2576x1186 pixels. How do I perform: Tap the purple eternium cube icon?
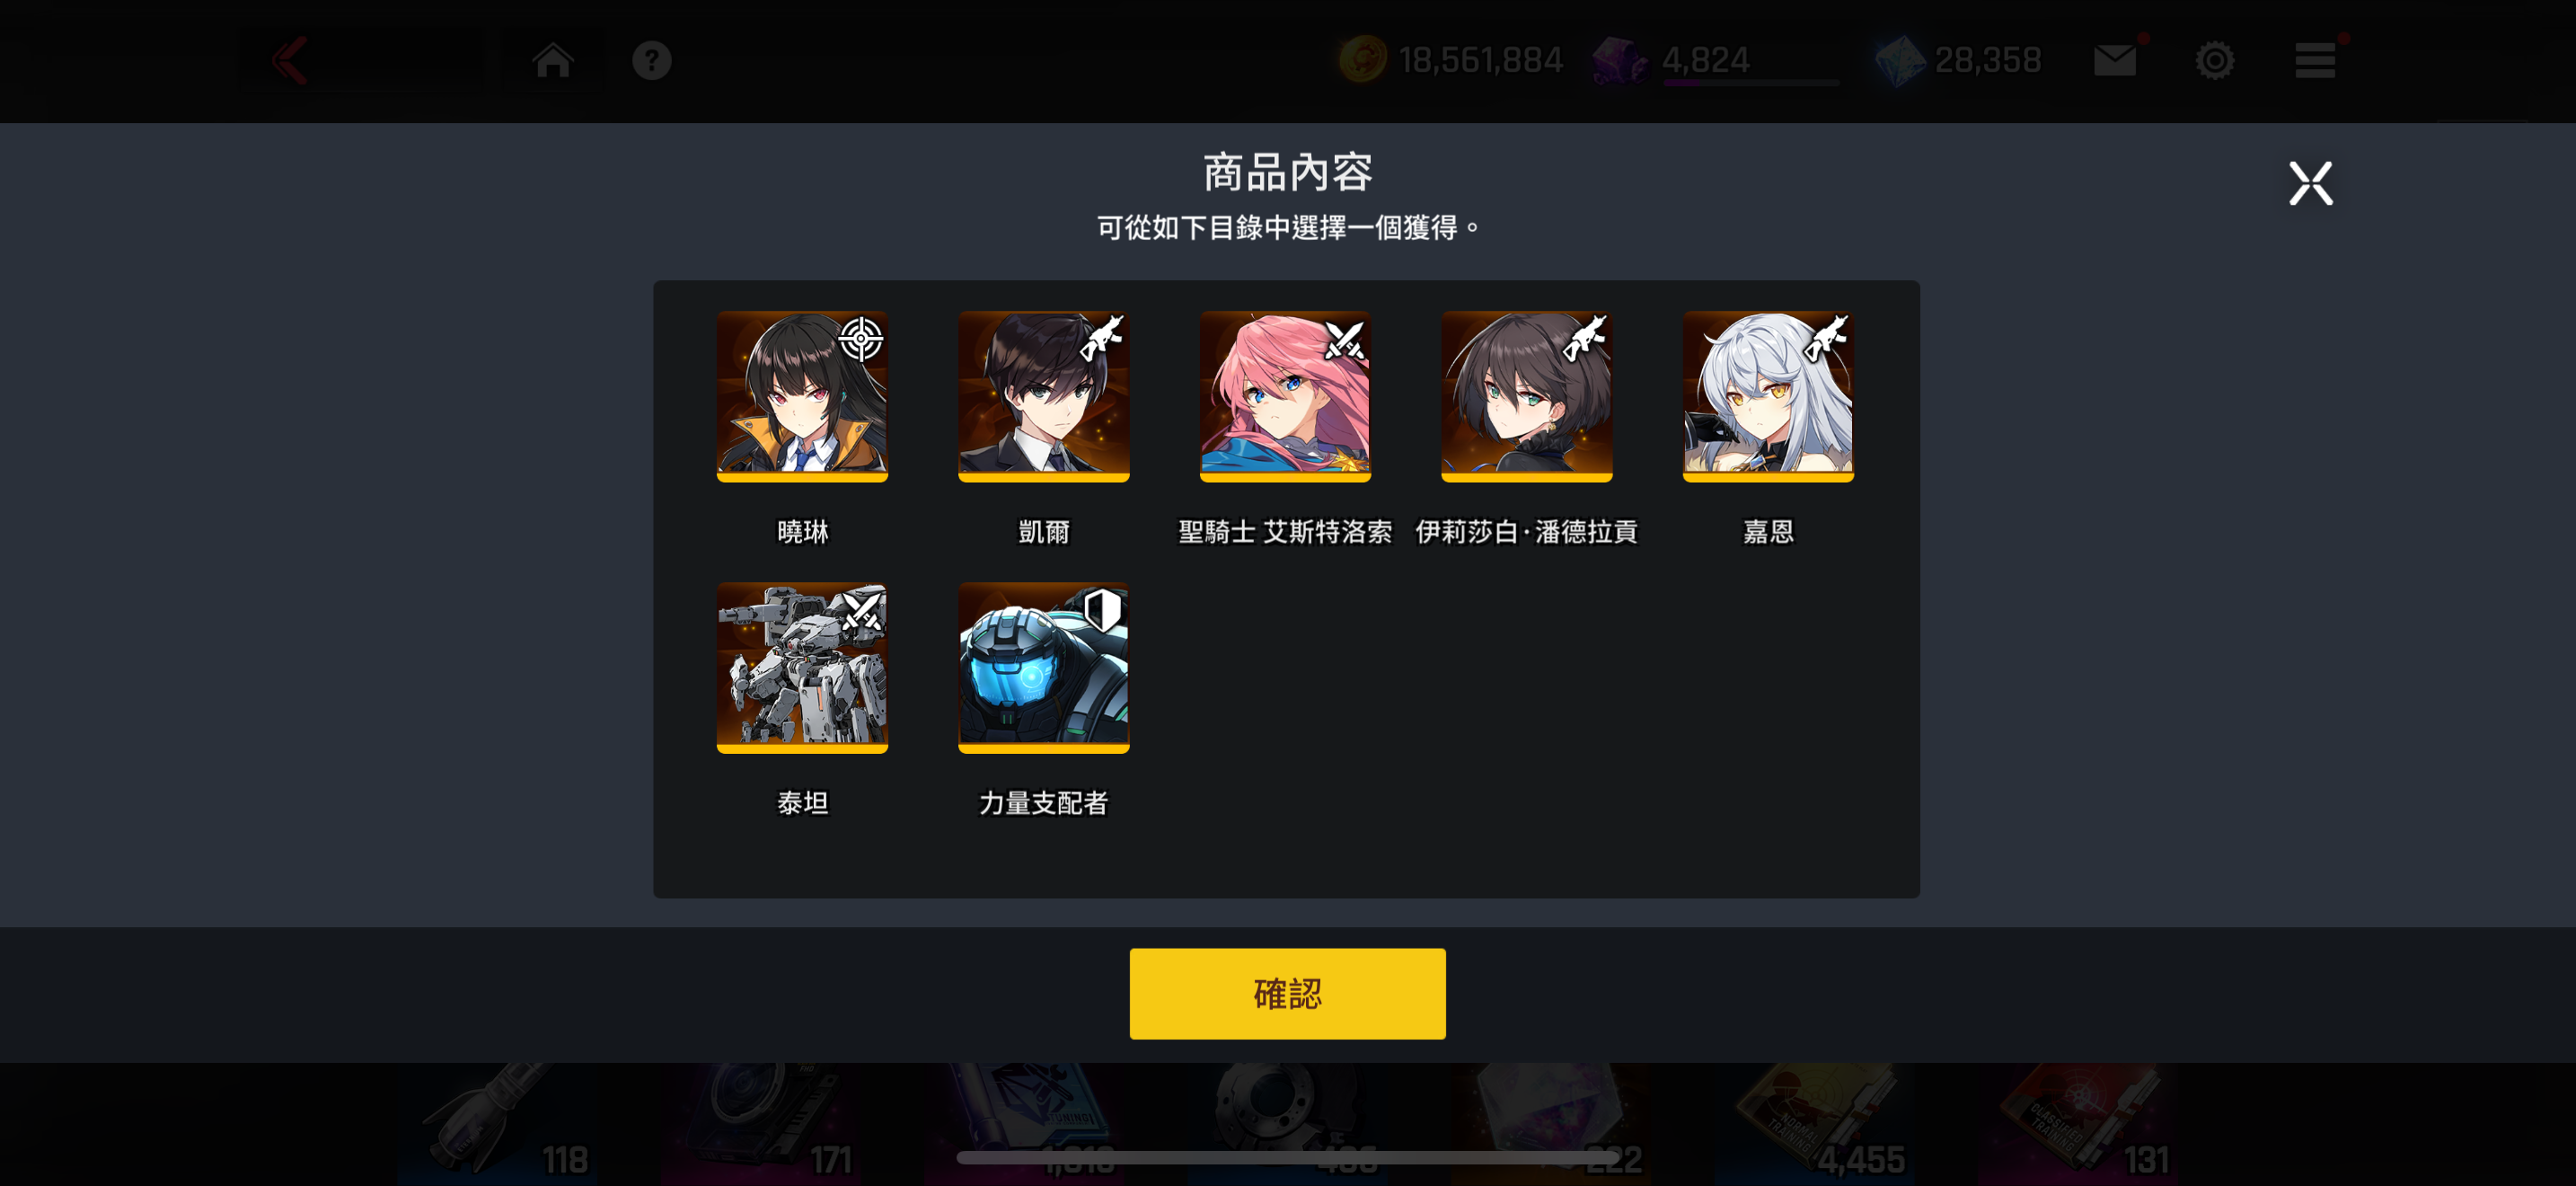(1620, 60)
